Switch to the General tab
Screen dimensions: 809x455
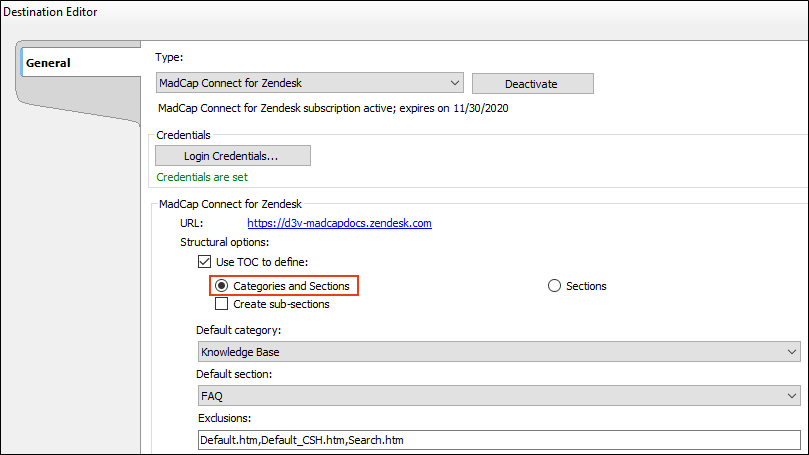click(x=48, y=63)
